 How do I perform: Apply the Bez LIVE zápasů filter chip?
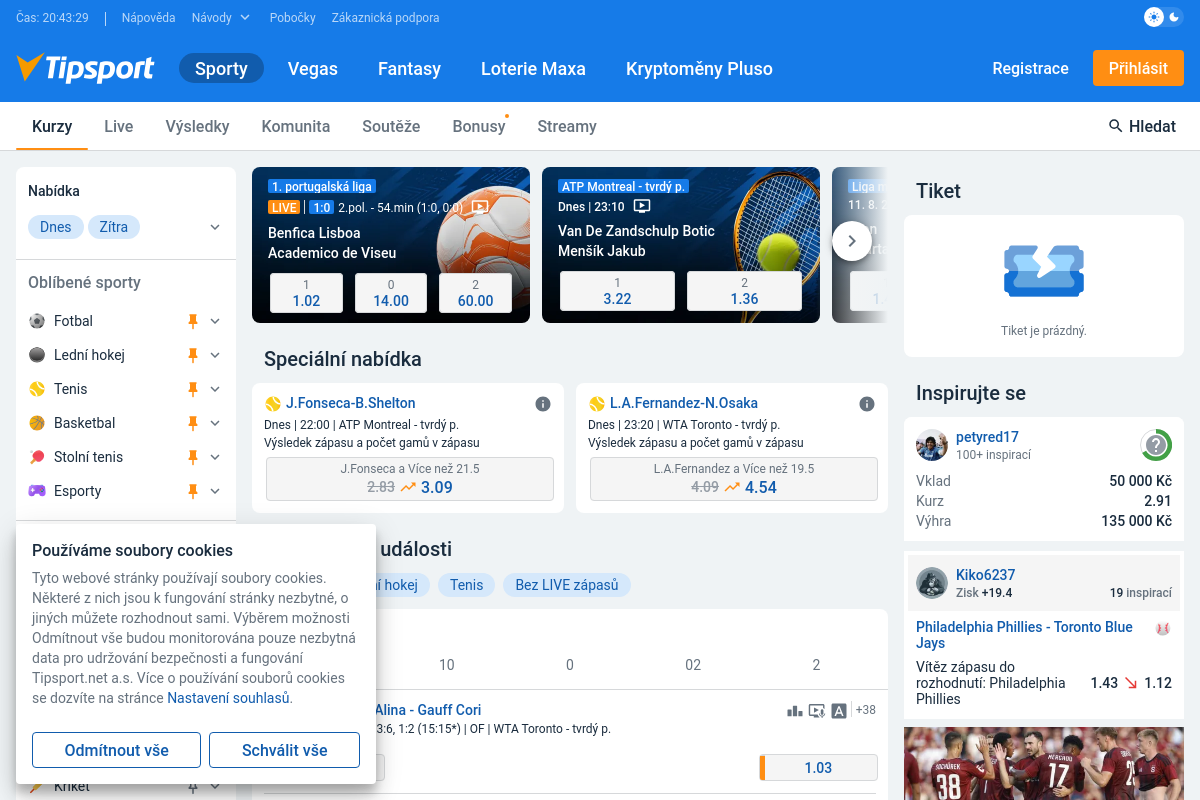pos(567,585)
